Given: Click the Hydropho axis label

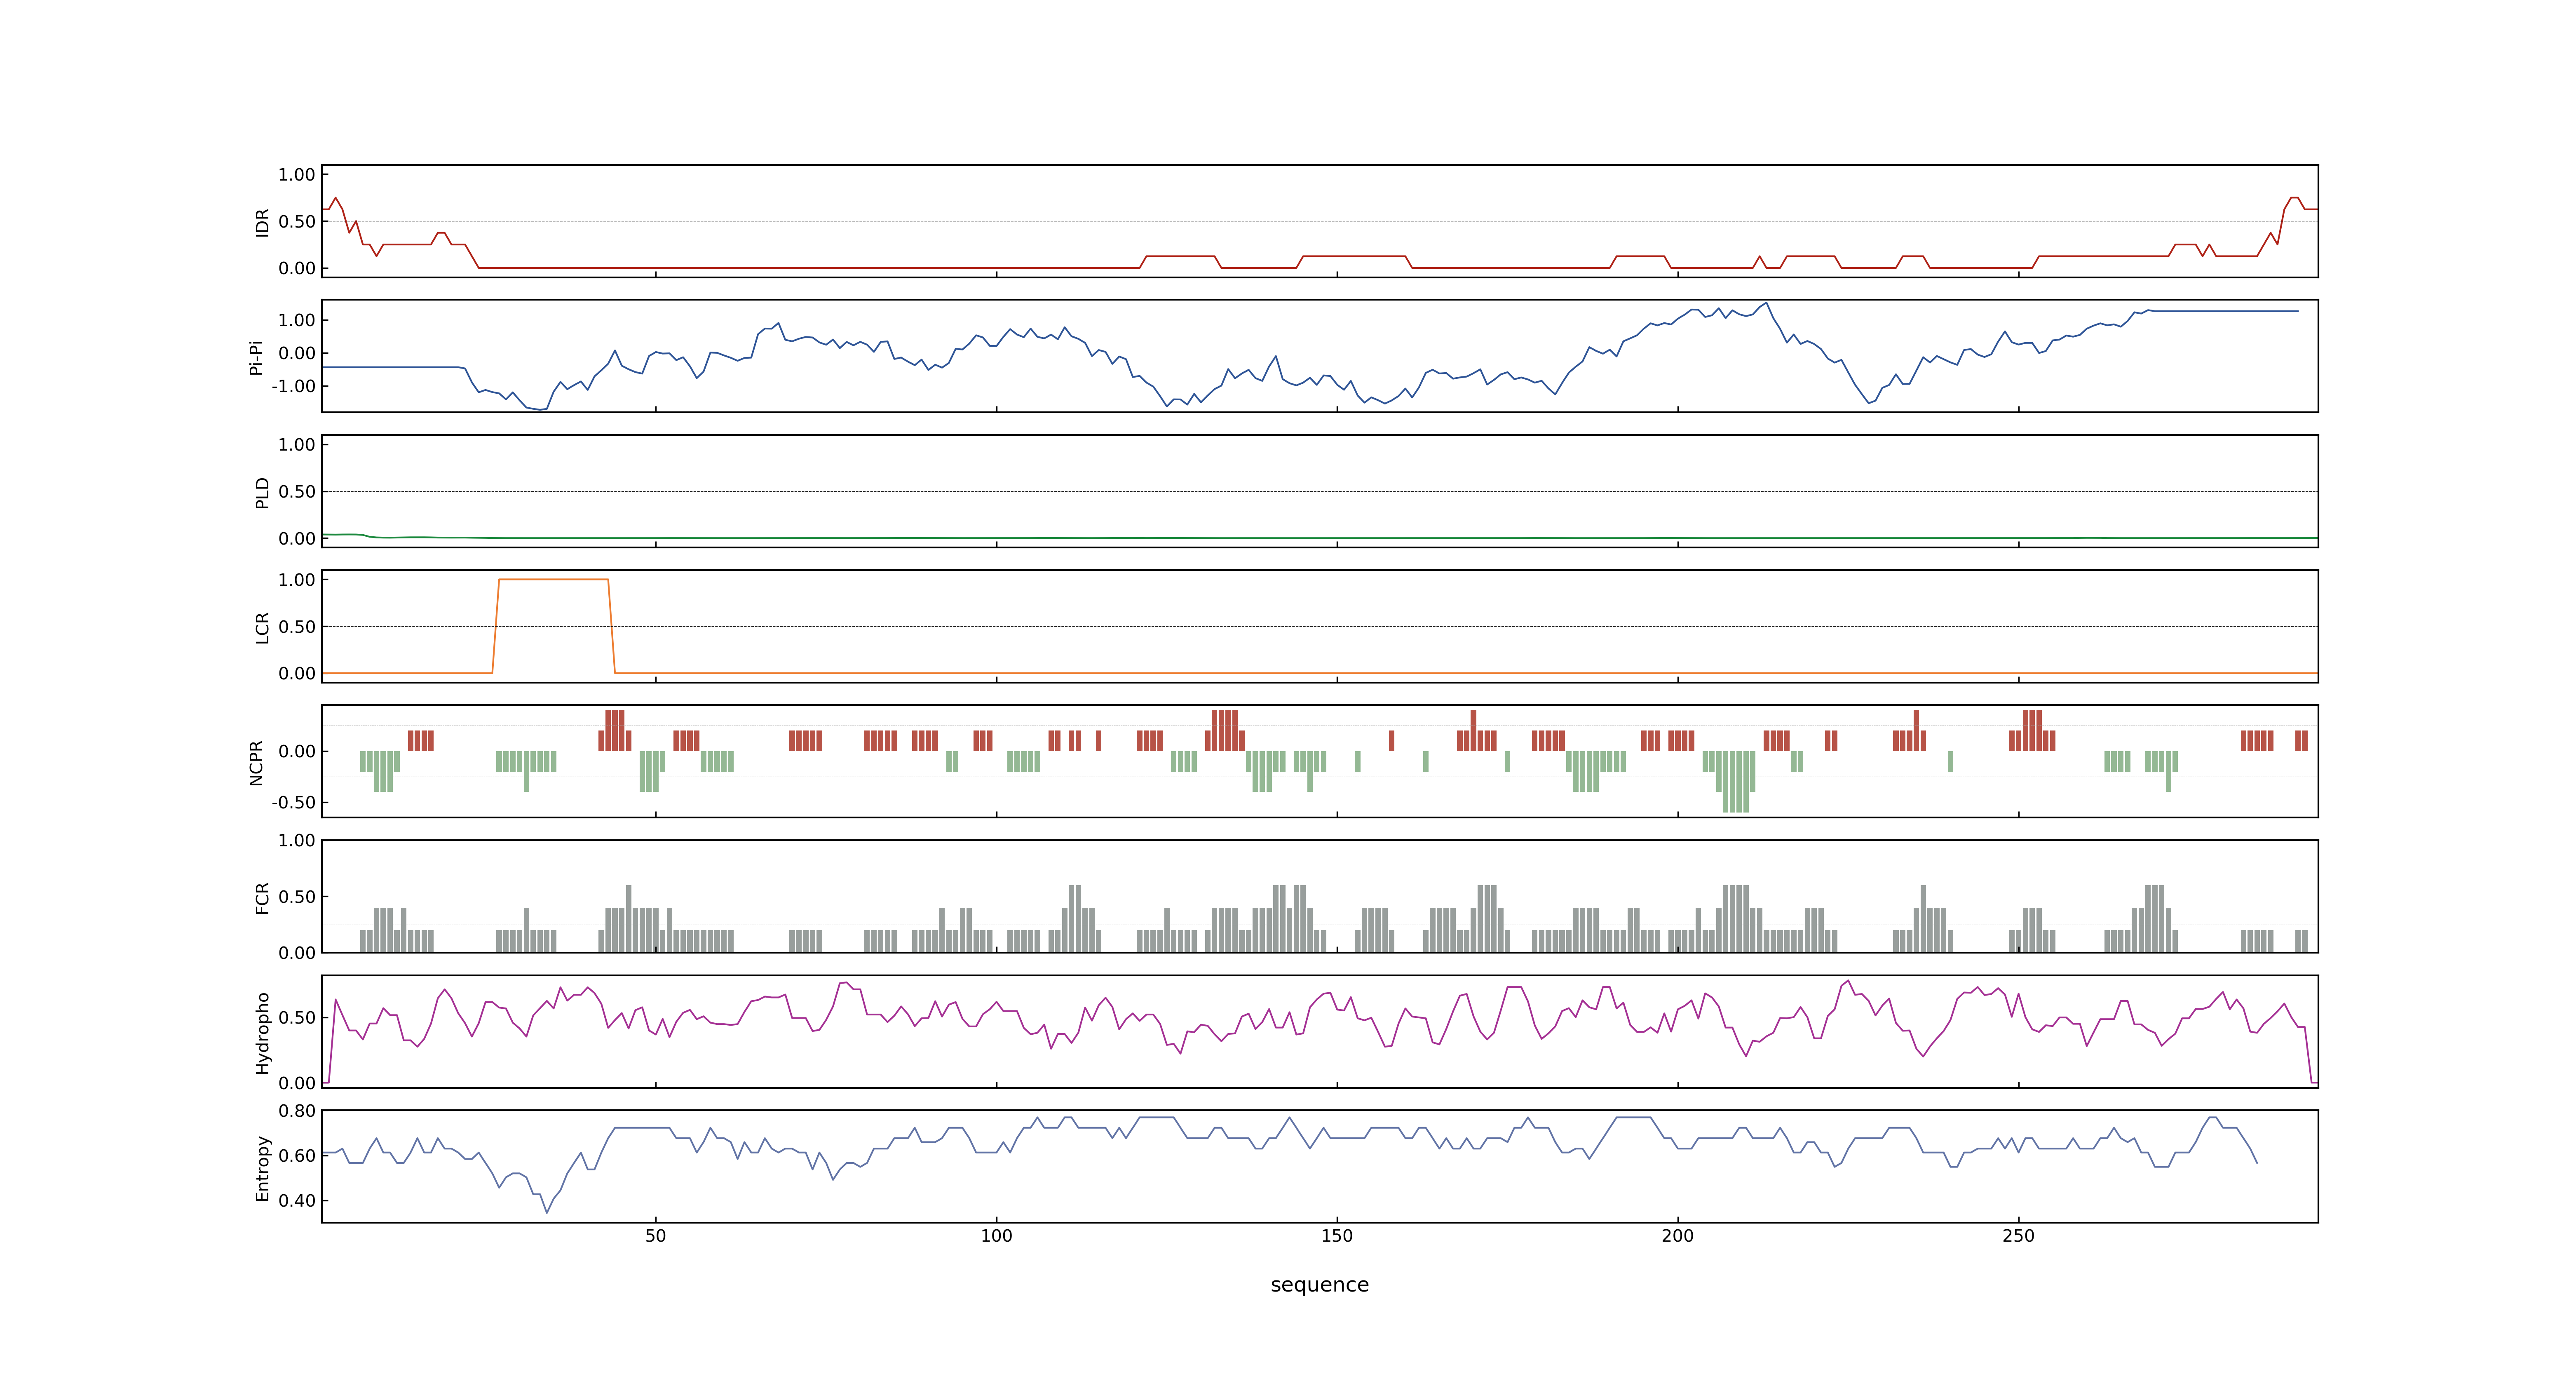Looking at the screenshot, I should tap(262, 1033).
